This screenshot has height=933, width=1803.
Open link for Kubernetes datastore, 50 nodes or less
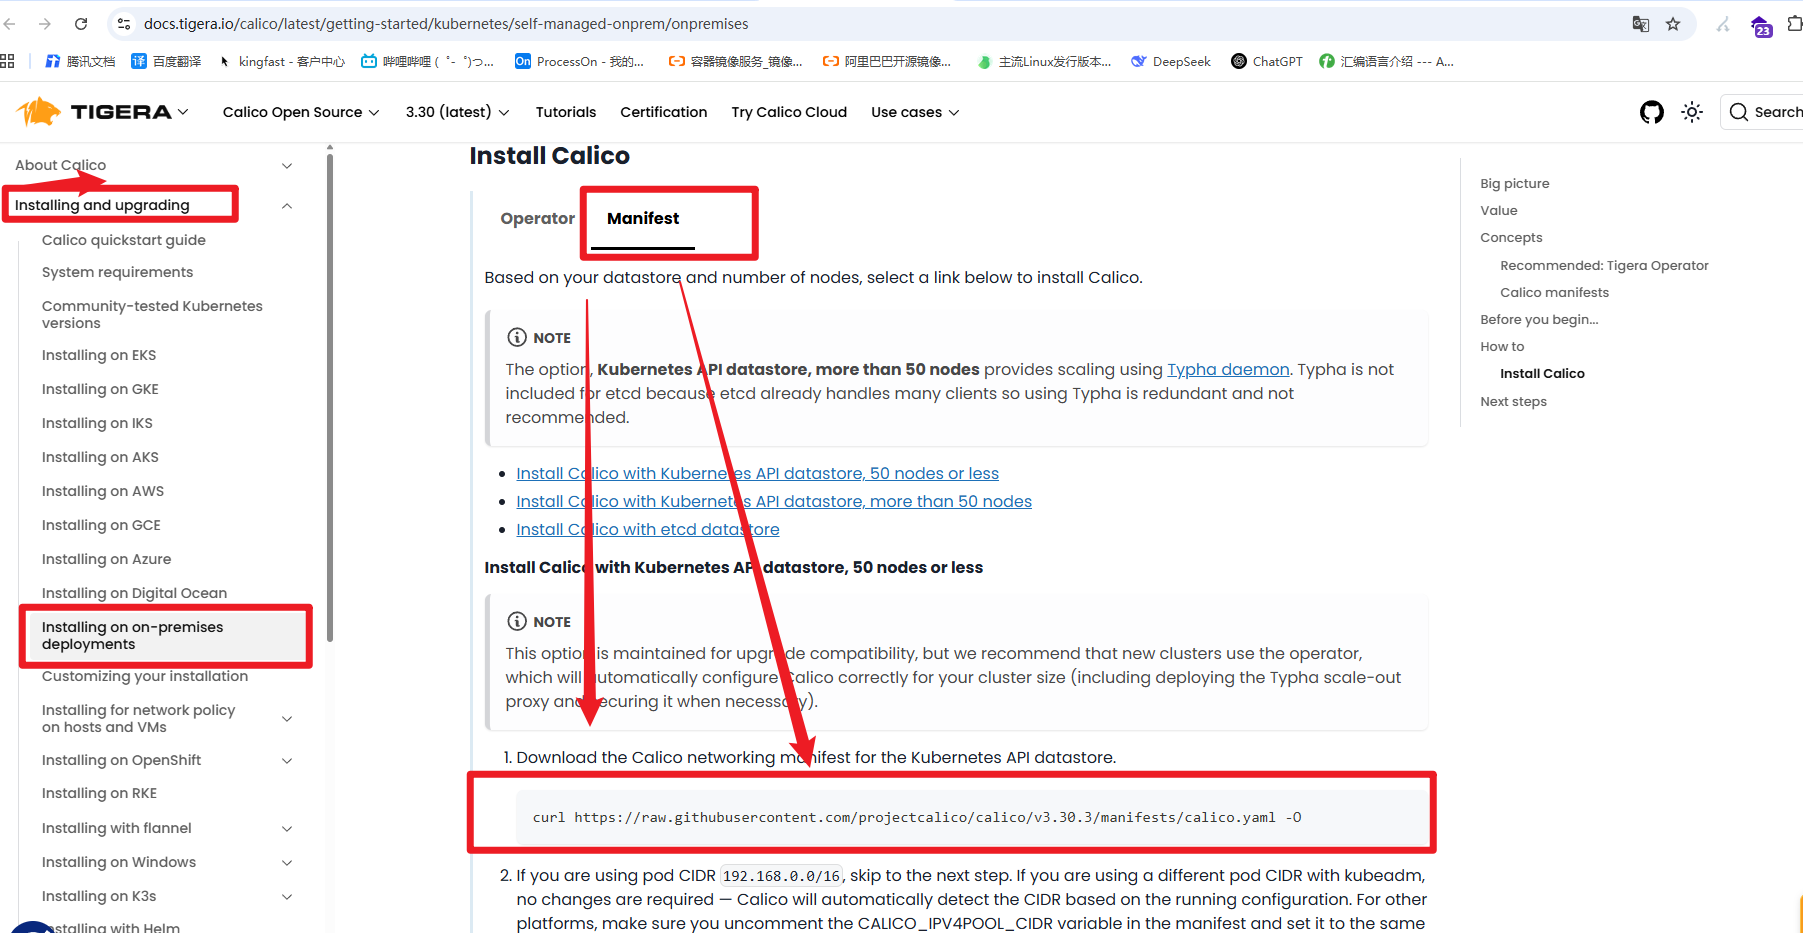click(757, 473)
